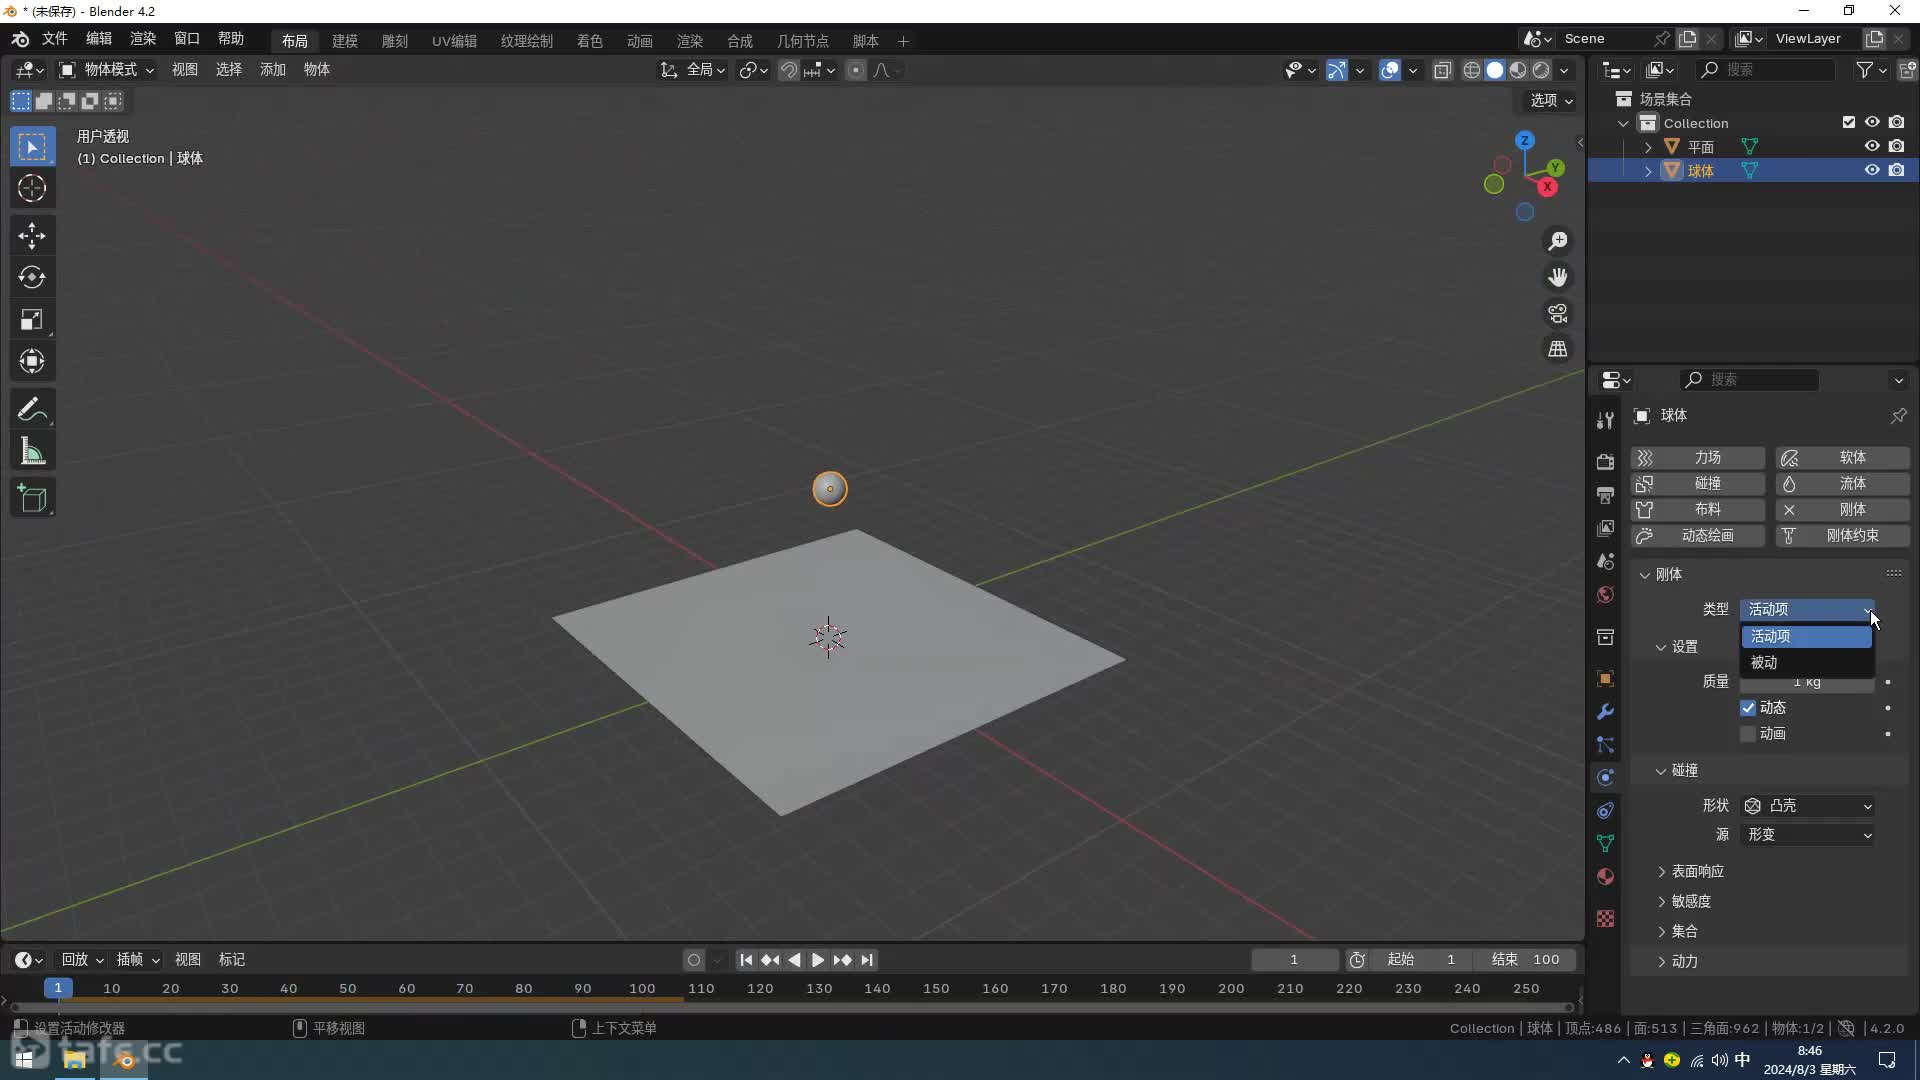Uncheck the 动态 checkbox
The width and height of the screenshot is (1920, 1080).
pyautogui.click(x=1748, y=708)
